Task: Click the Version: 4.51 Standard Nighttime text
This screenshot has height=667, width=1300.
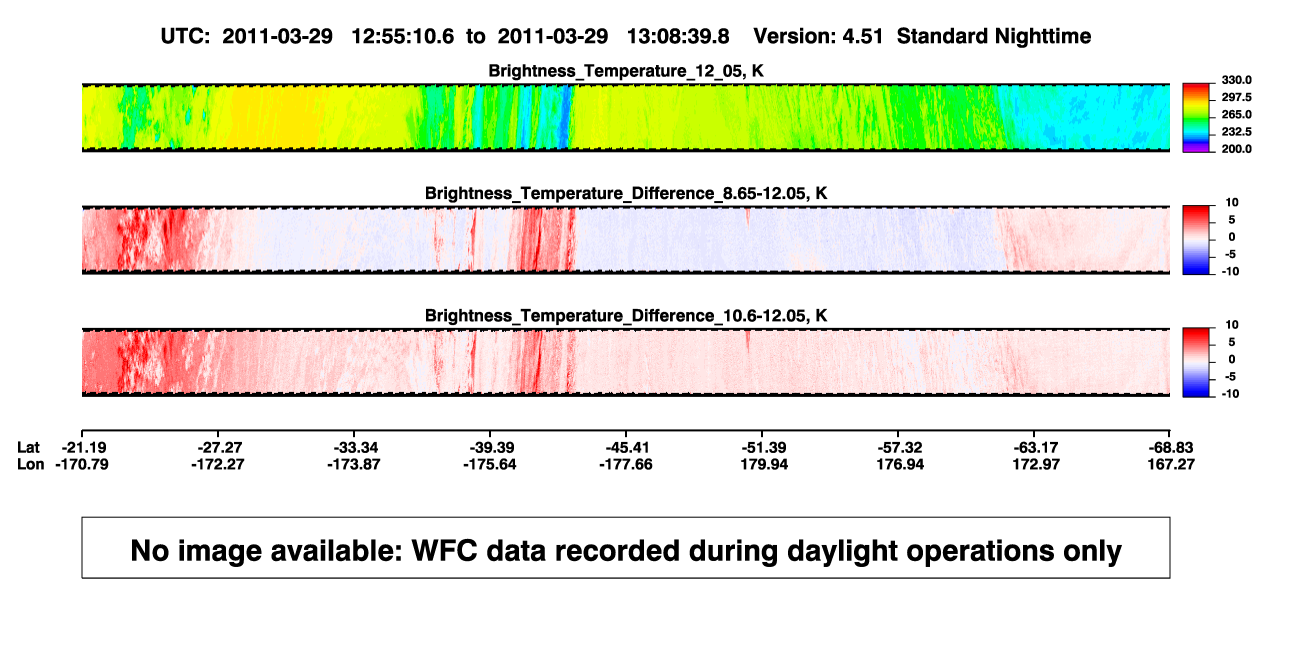Action: click(x=922, y=36)
